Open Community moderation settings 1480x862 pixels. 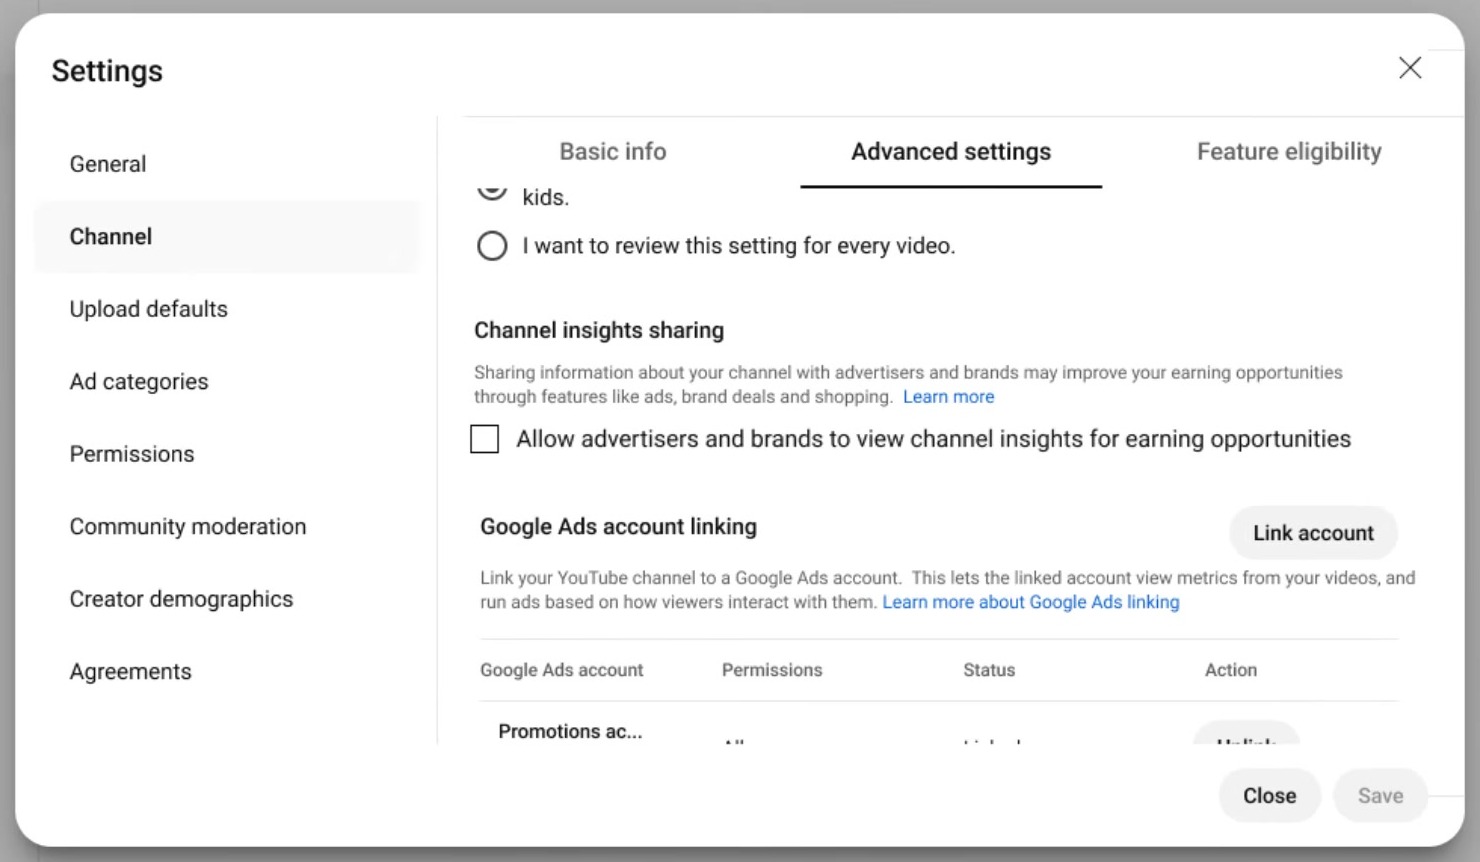pos(227,527)
